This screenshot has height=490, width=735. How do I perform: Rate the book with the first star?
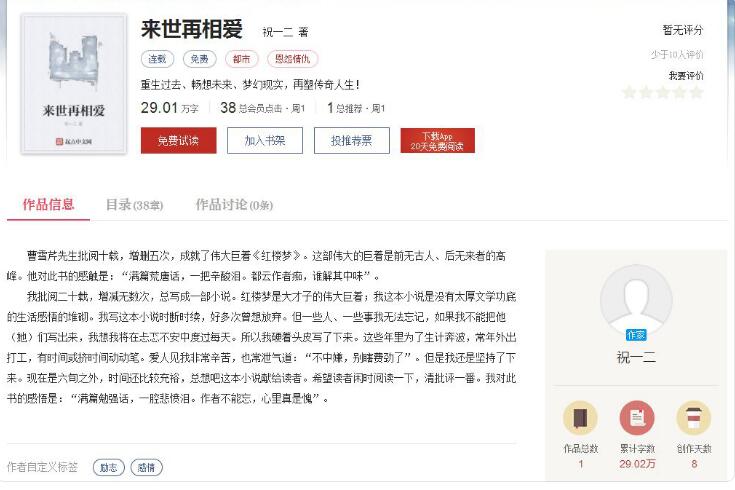pyautogui.click(x=629, y=92)
